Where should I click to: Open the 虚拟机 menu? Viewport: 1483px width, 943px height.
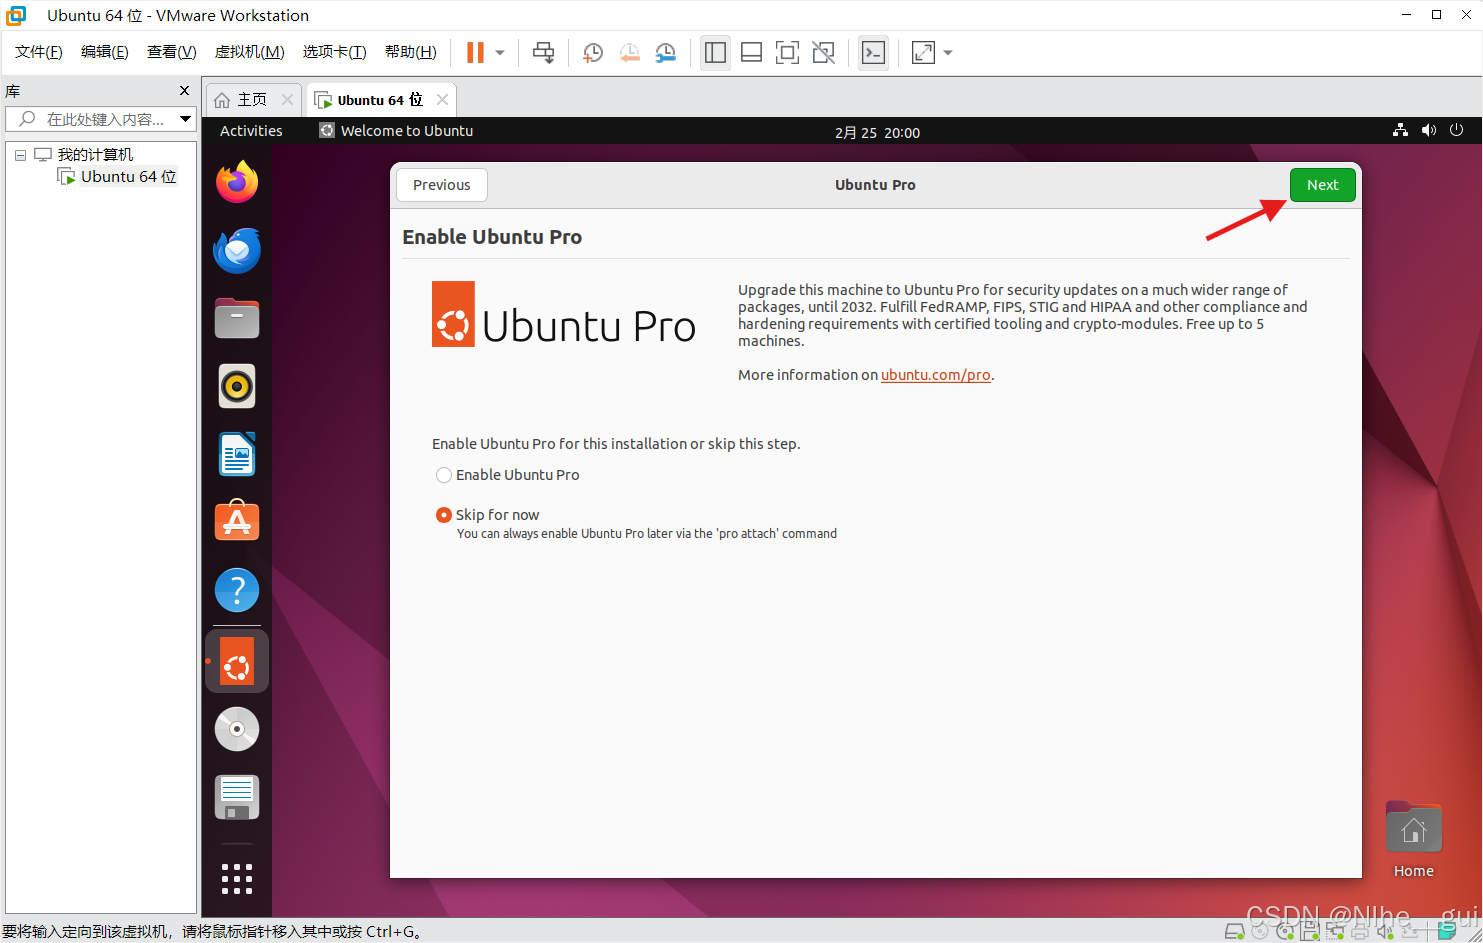point(249,51)
